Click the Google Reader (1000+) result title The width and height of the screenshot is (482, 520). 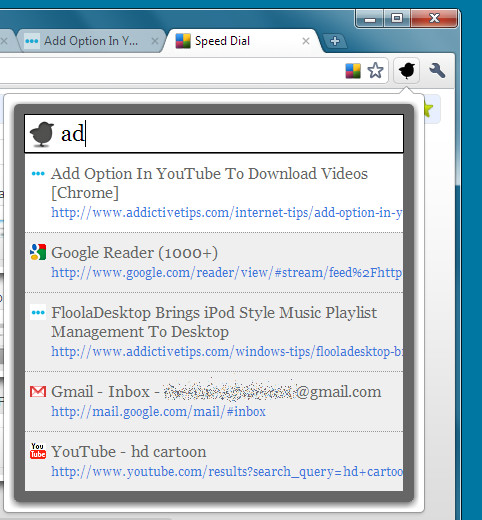pyautogui.click(x=134, y=253)
